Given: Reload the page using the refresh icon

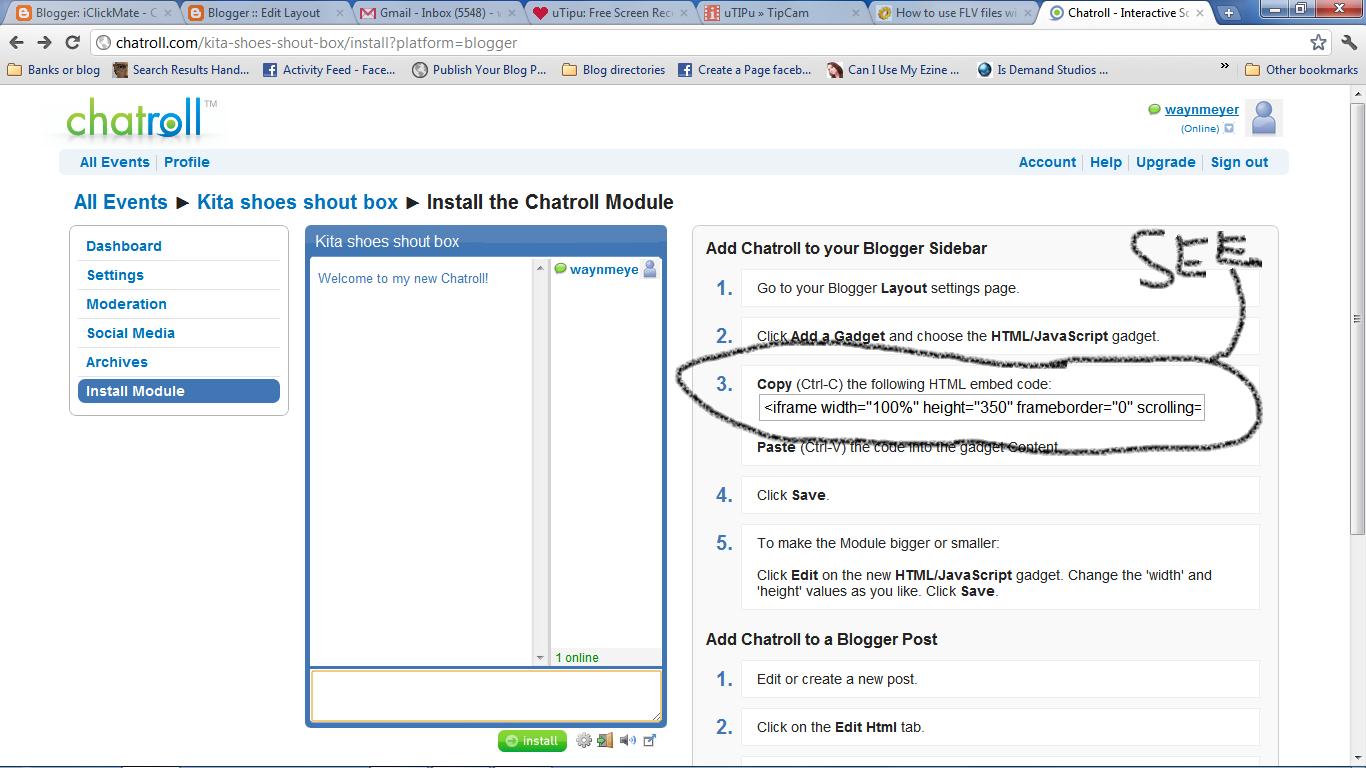Looking at the screenshot, I should tap(72, 43).
